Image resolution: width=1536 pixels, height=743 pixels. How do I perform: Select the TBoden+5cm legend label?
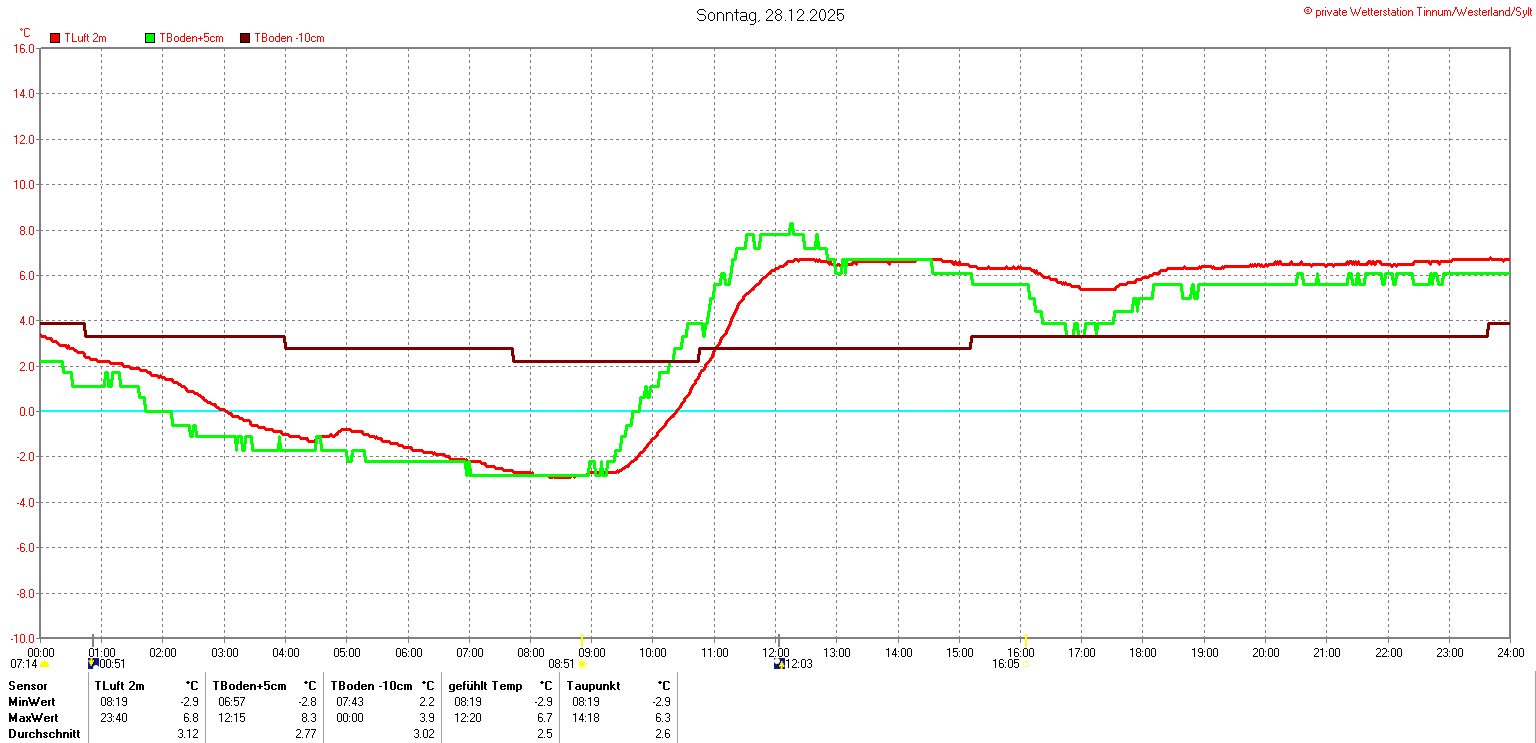[x=191, y=38]
